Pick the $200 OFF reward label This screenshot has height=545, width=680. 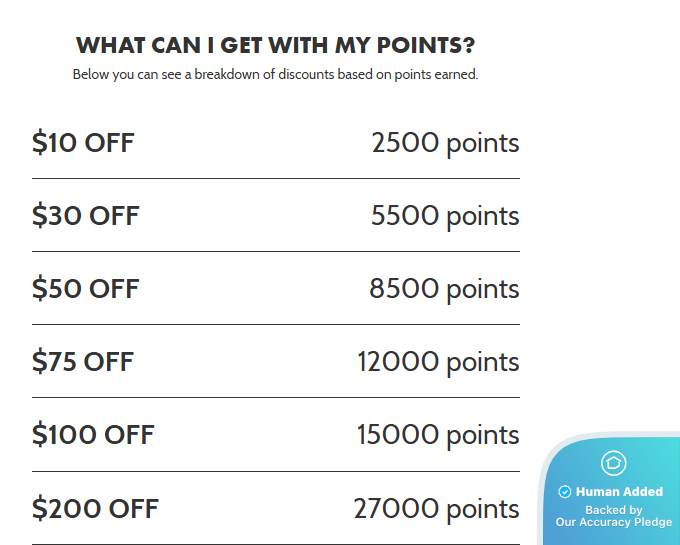point(95,508)
